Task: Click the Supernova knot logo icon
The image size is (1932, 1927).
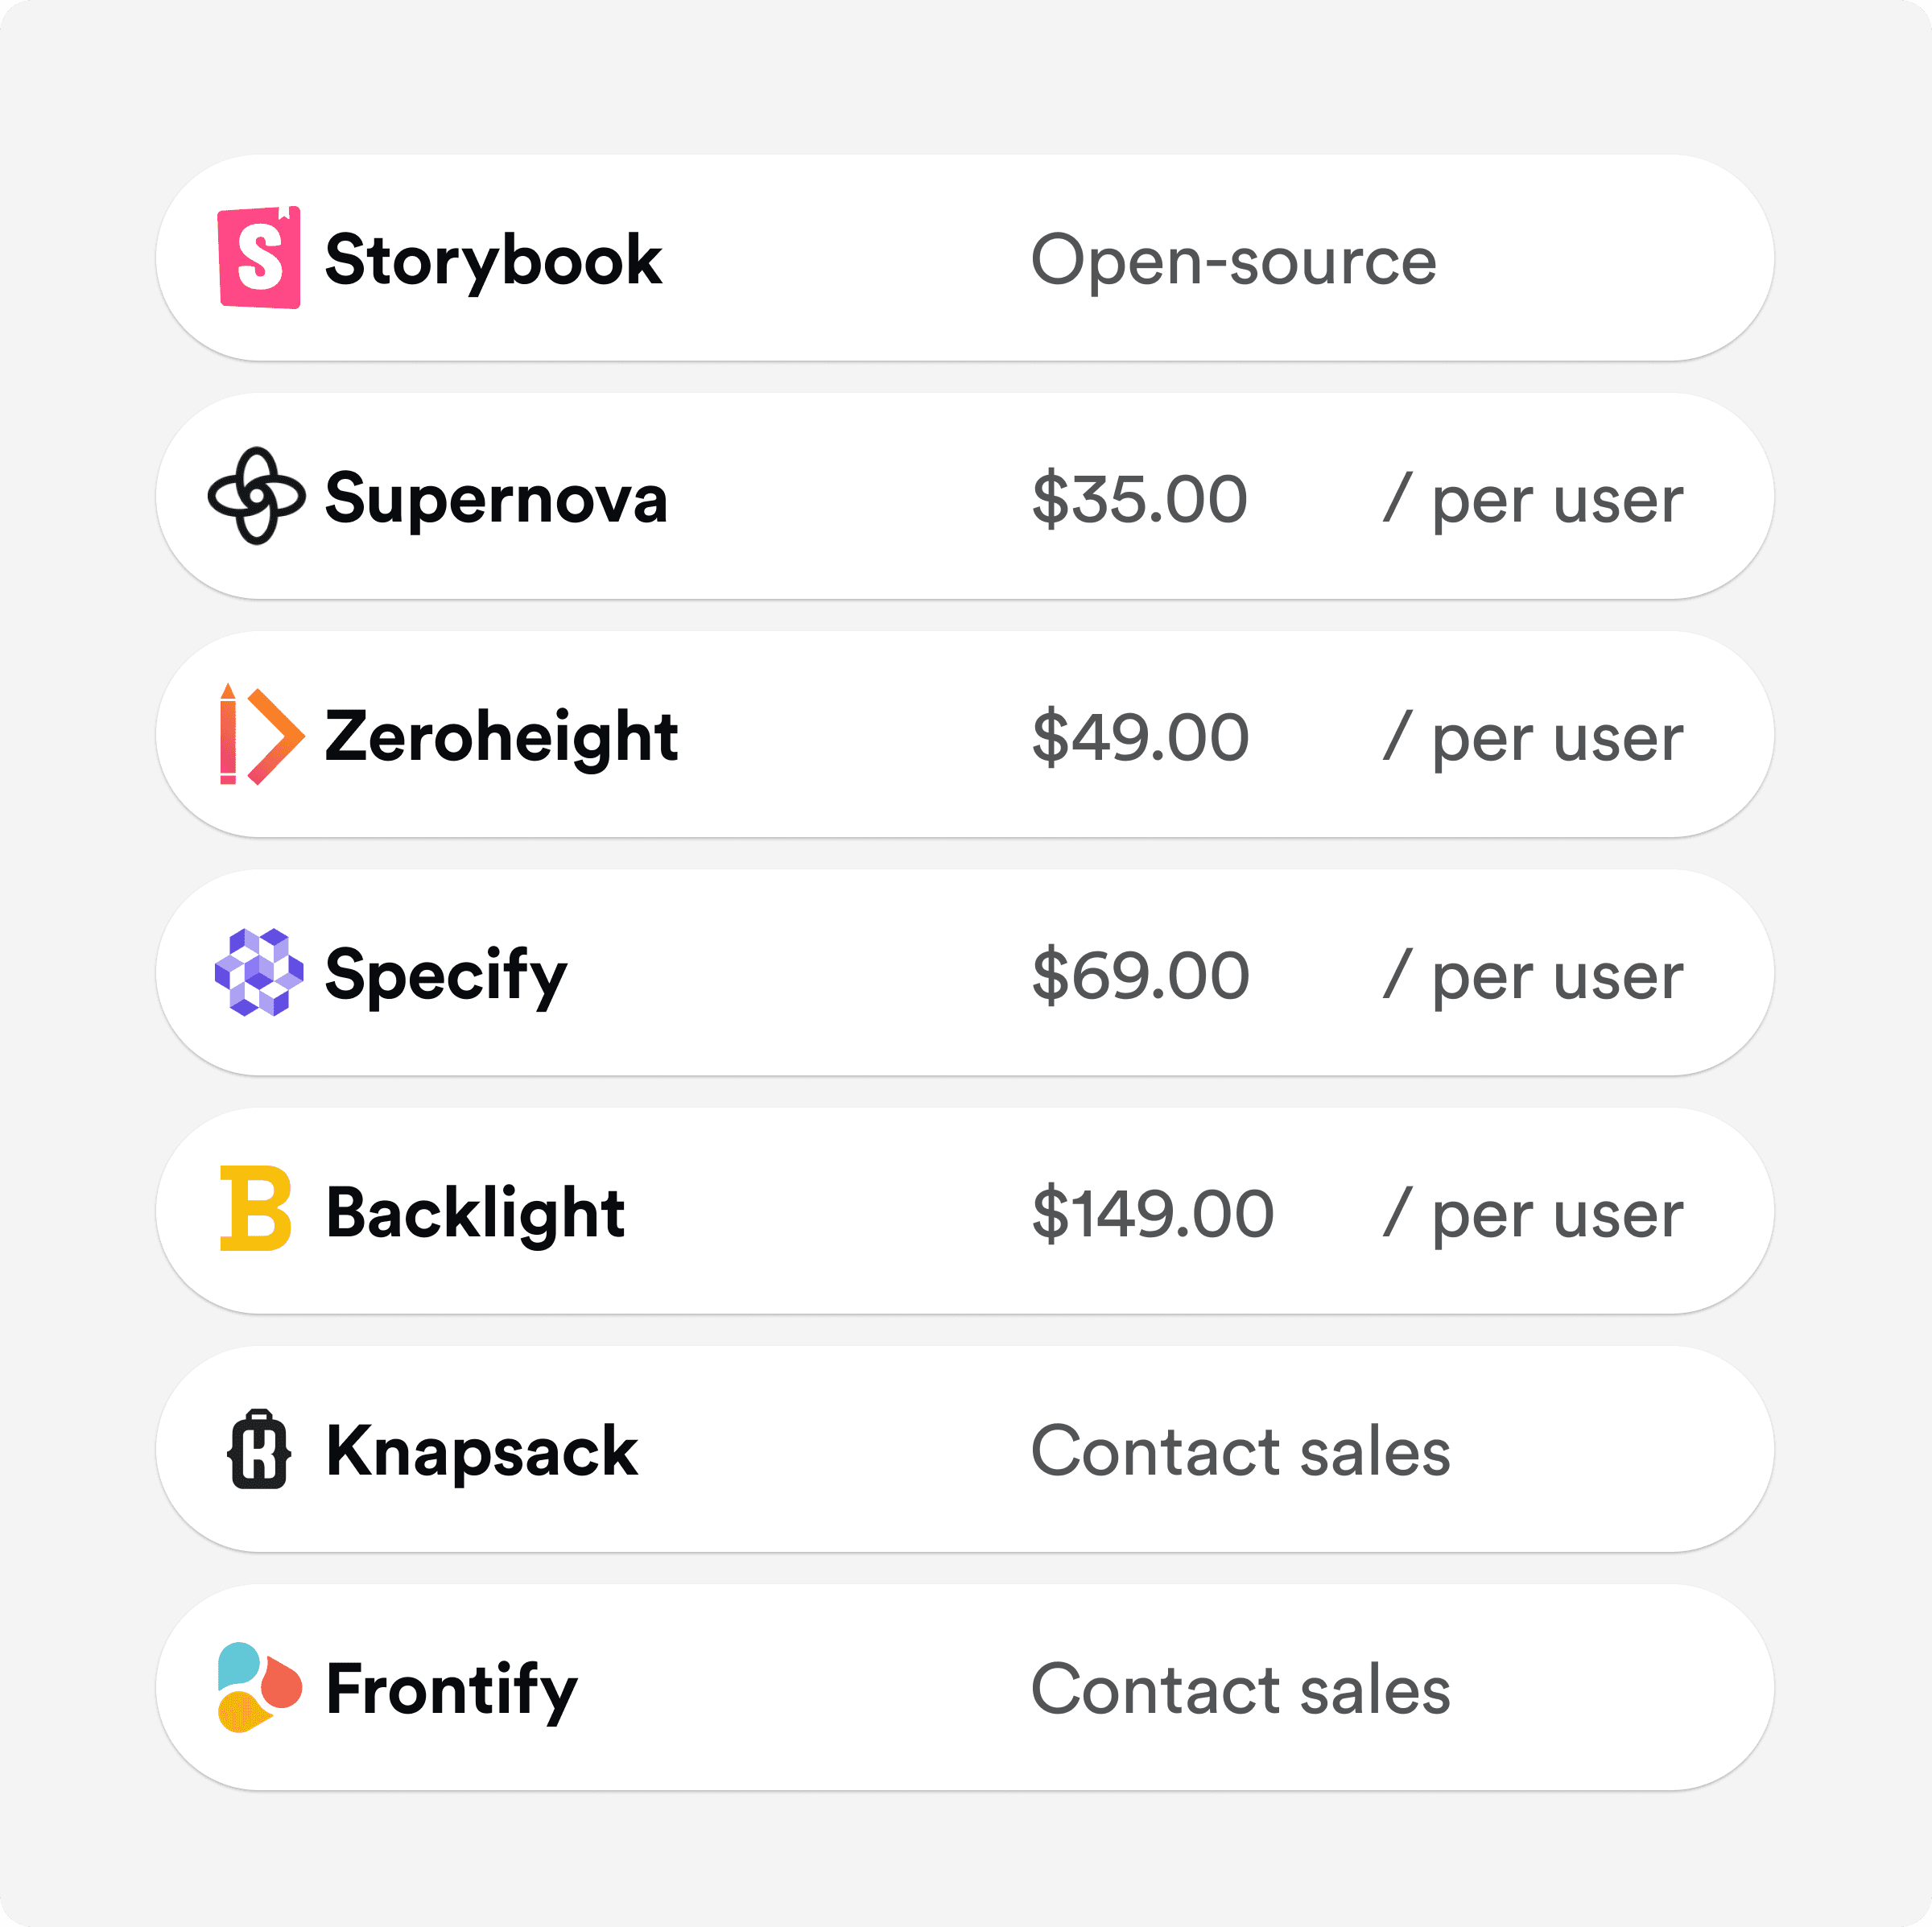Action: coord(257,496)
